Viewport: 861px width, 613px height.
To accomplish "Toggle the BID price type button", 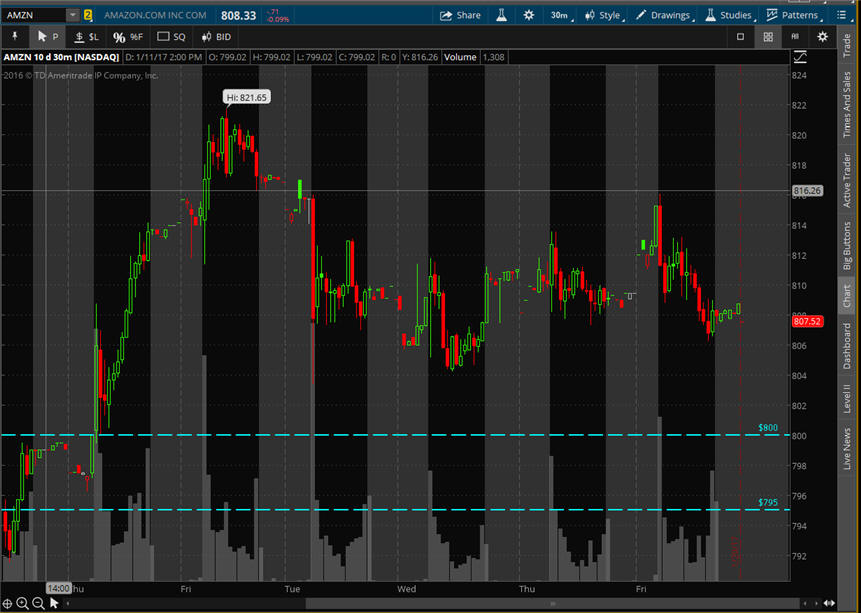I will coord(216,37).
